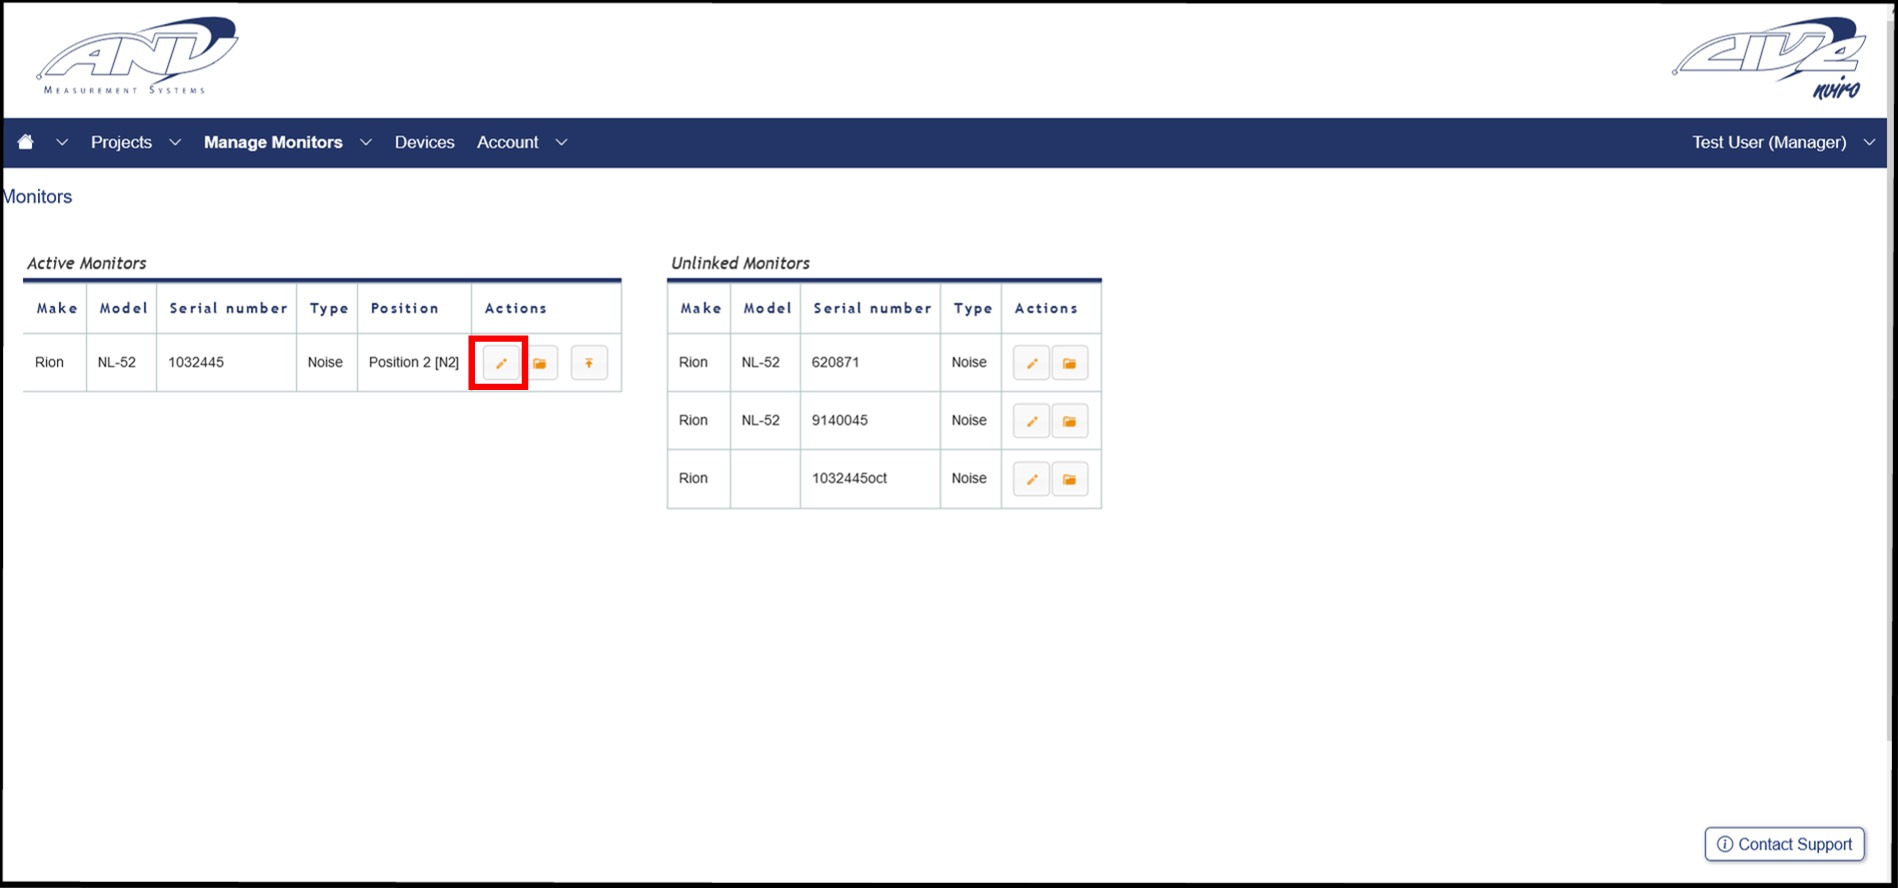Select serial number 1032445 cell

click(226, 362)
